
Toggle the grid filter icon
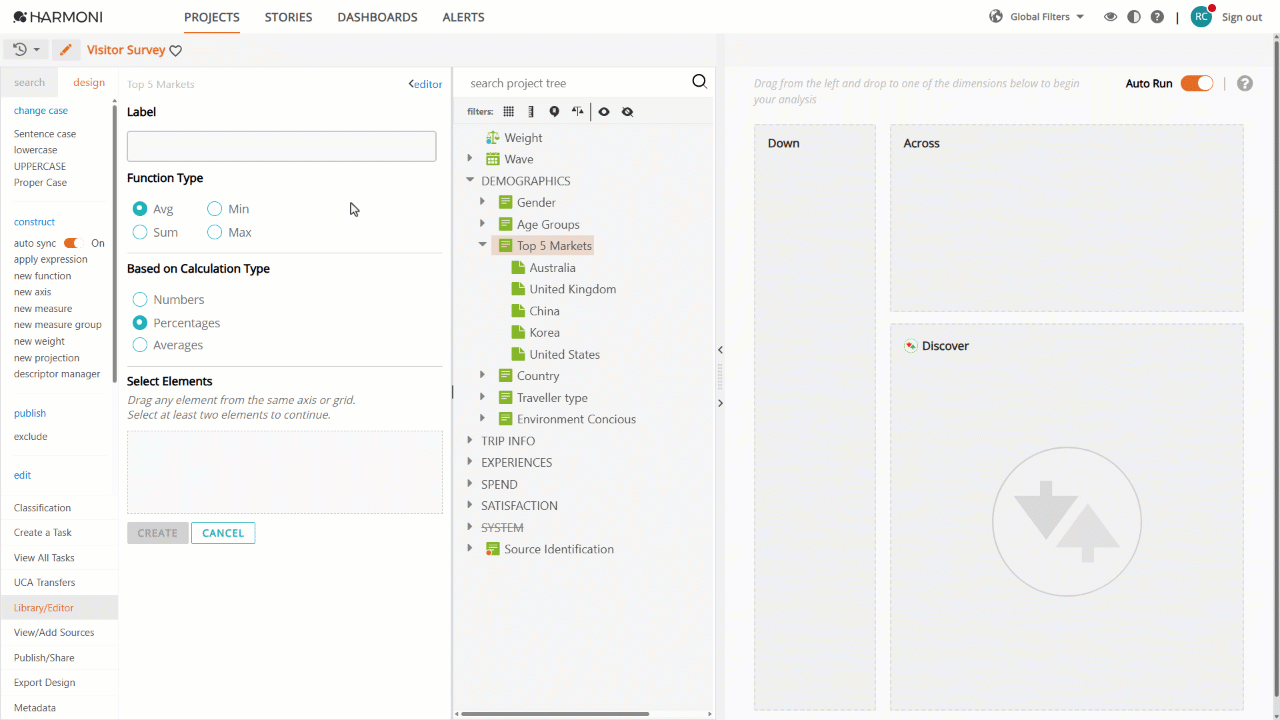[x=509, y=112]
